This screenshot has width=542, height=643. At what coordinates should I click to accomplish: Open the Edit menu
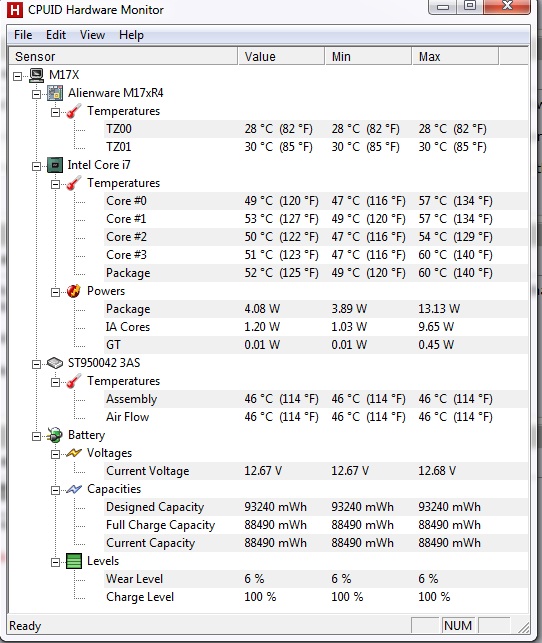[x=56, y=35]
